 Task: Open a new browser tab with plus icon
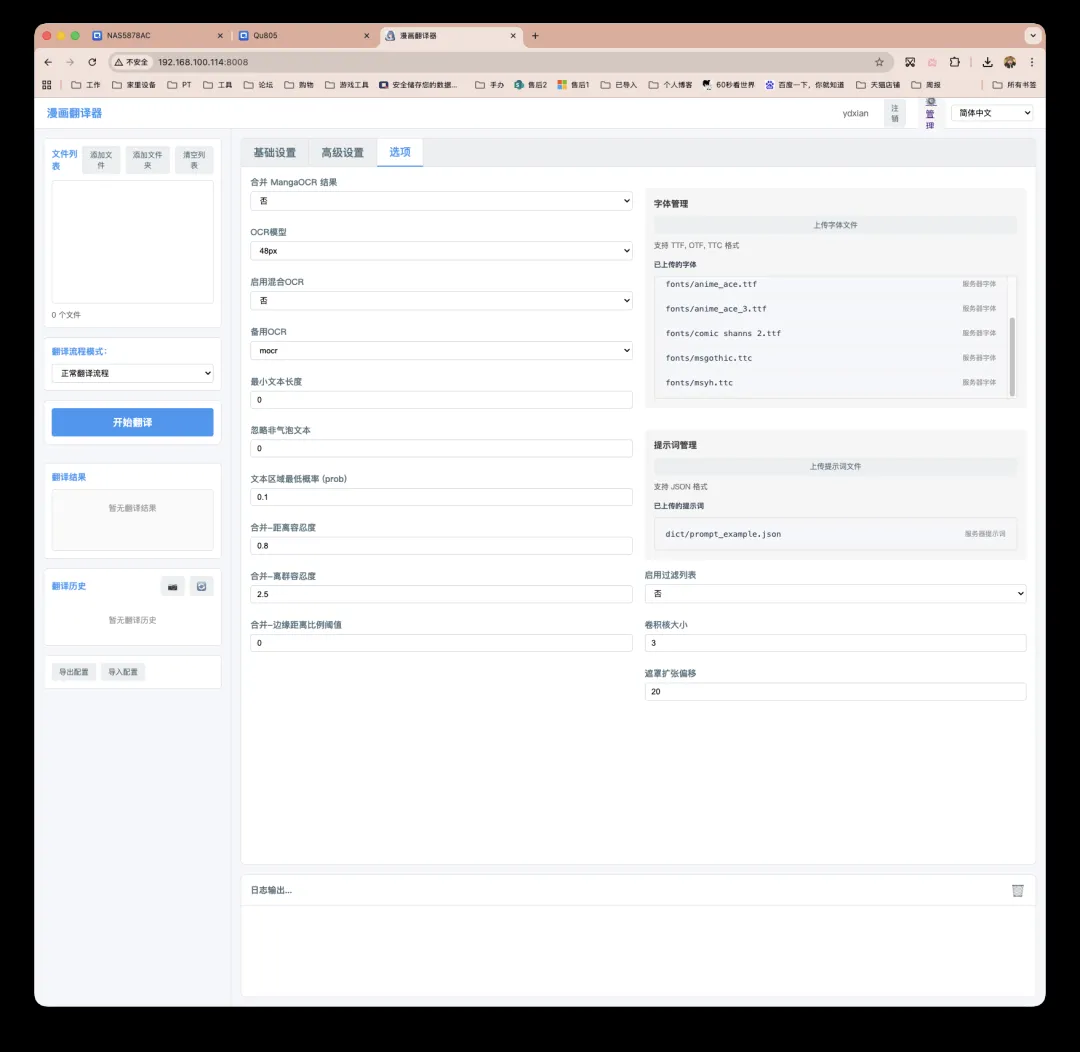pos(535,36)
